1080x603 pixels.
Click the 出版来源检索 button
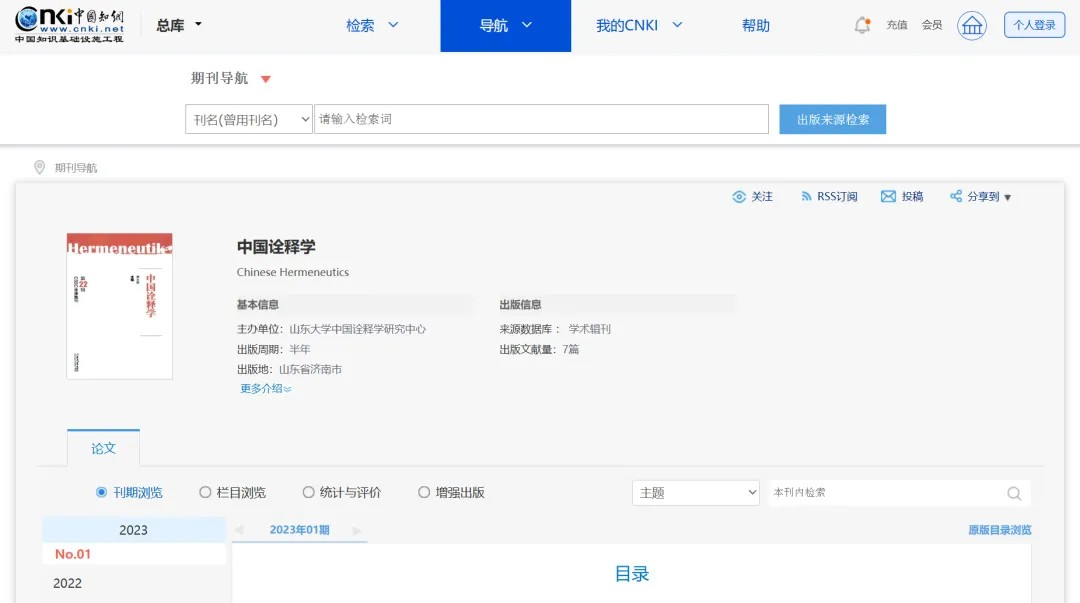pyautogui.click(x=832, y=120)
